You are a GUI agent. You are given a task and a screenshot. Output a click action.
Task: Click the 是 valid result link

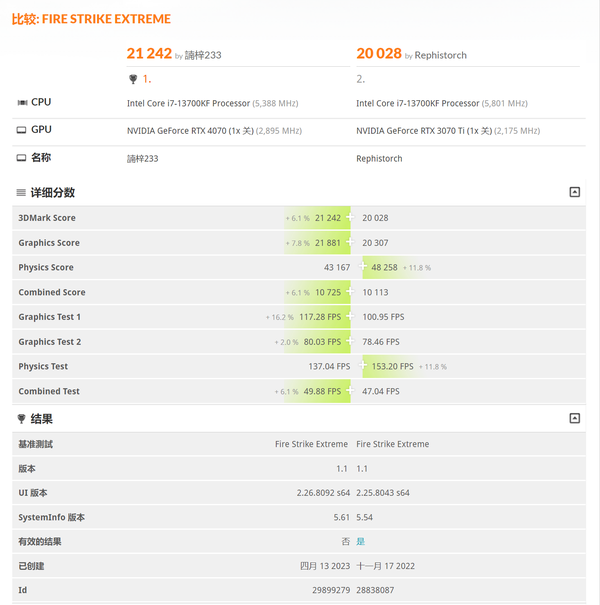[360, 541]
